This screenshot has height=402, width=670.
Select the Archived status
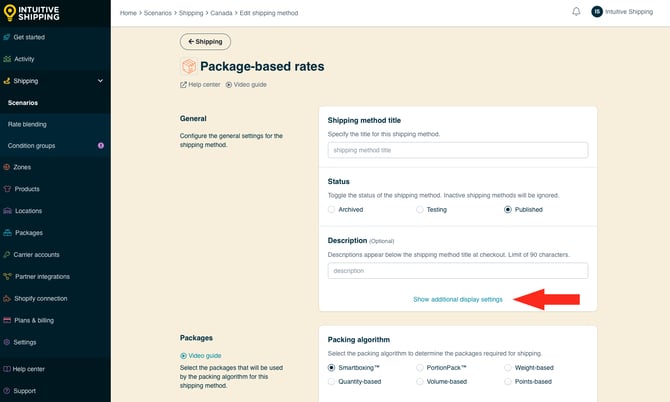331,209
